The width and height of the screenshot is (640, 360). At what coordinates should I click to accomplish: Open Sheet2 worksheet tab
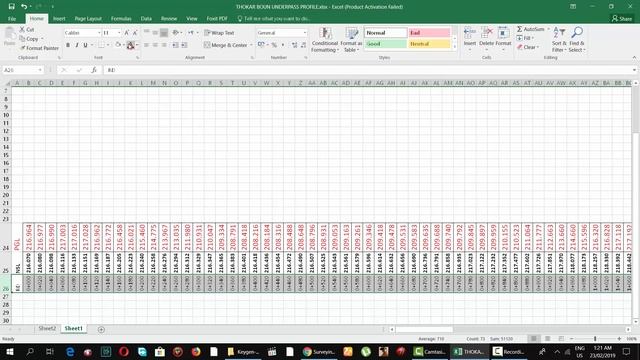[x=47, y=328]
